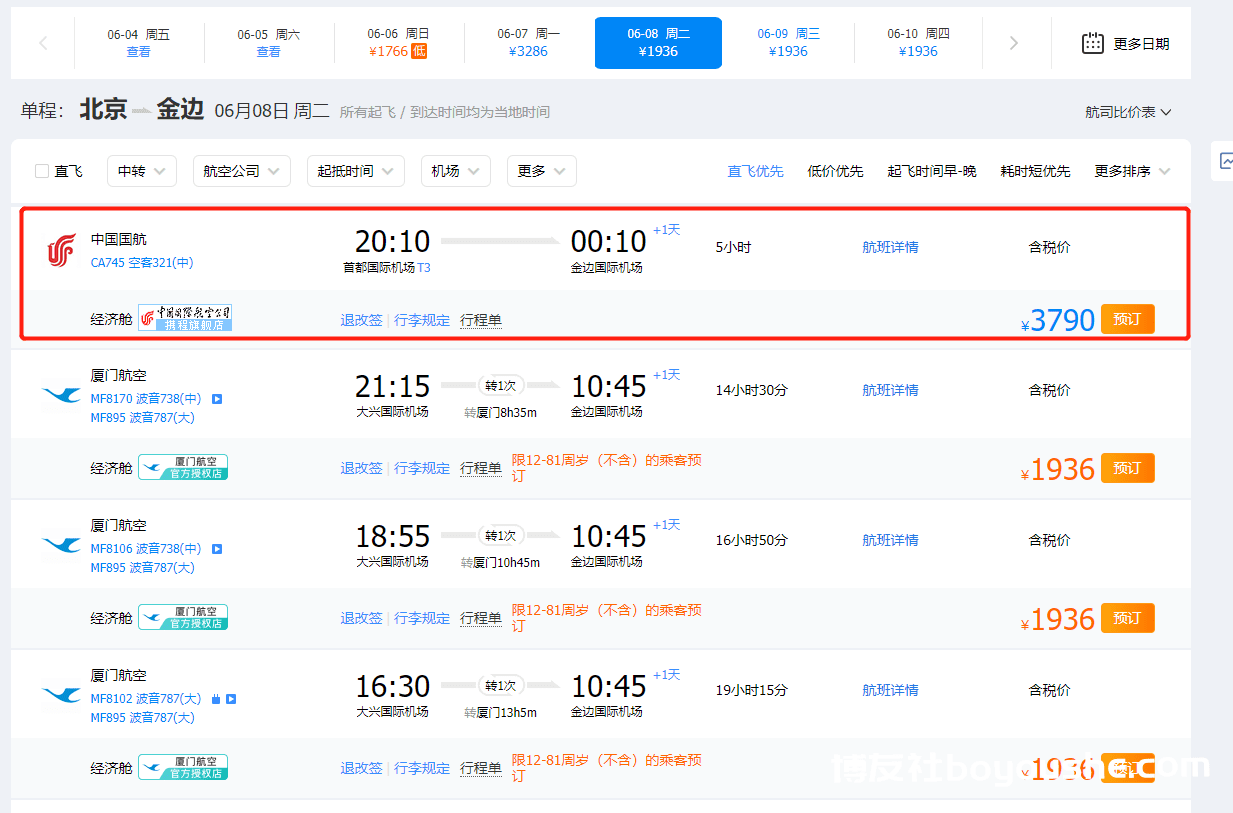
Task: Click the Air China flagship store badge
Action: (185, 318)
